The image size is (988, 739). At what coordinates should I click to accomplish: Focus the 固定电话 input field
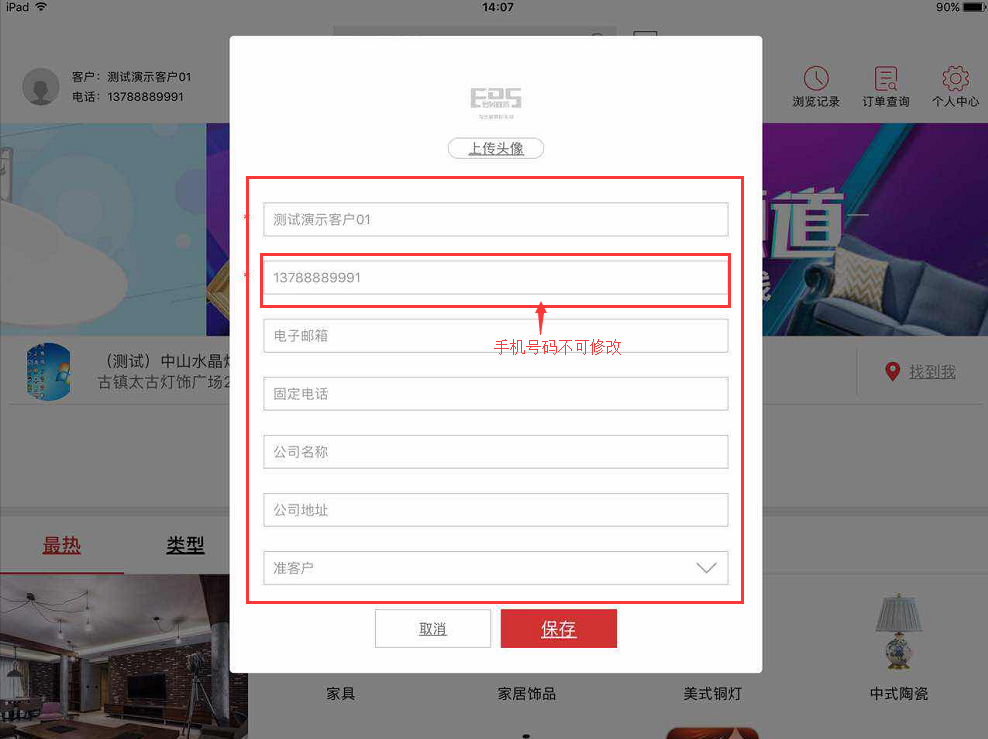point(496,394)
